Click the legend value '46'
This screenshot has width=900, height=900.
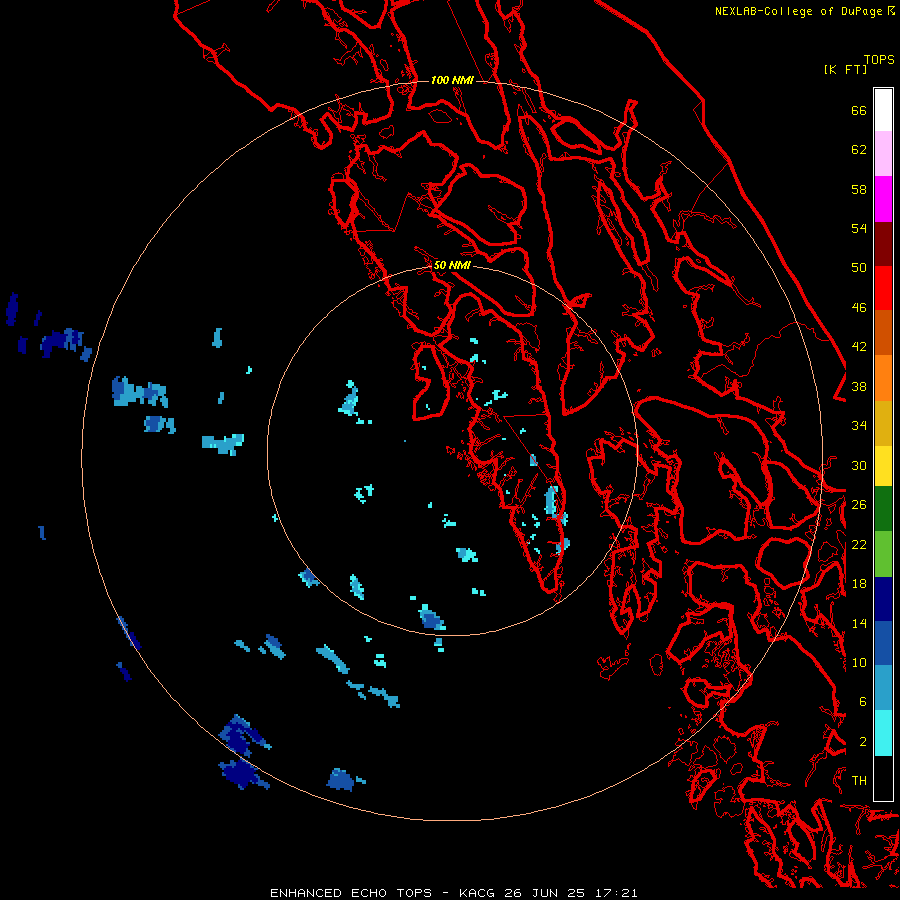coord(859,308)
